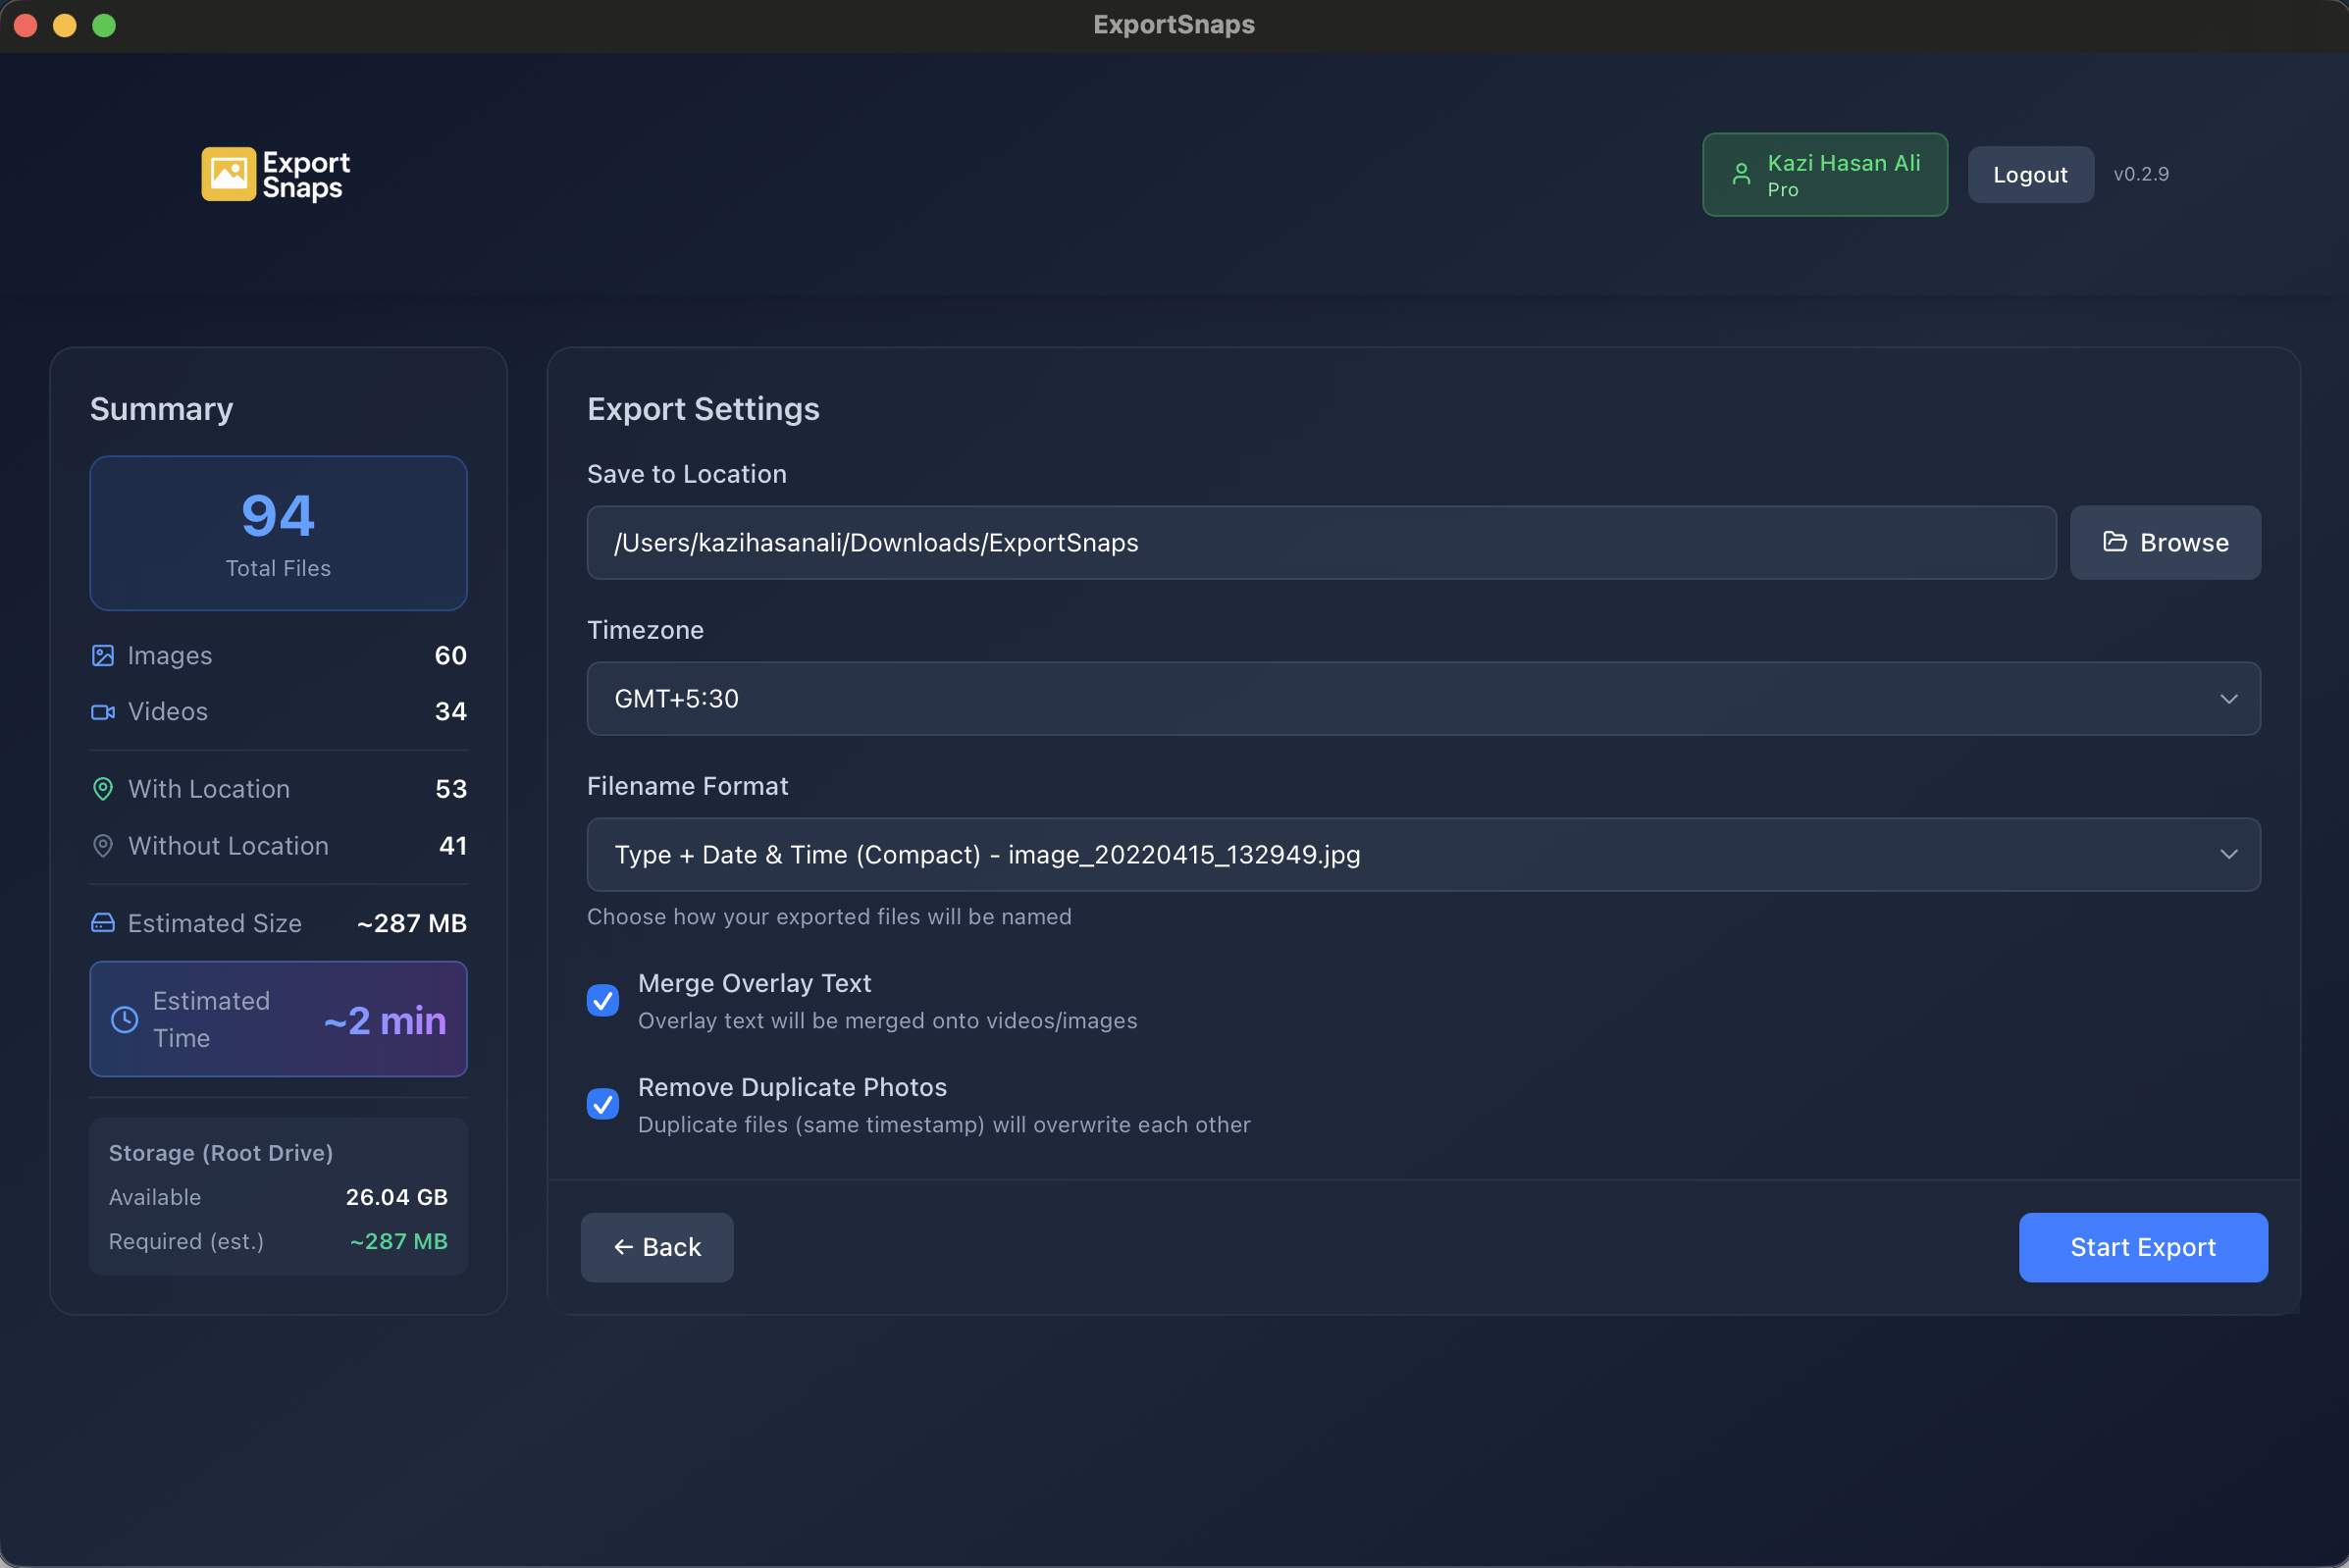The height and width of the screenshot is (1568, 2349).
Task: Open the Kazi Hasan Ali Pro badge
Action: pos(1824,173)
